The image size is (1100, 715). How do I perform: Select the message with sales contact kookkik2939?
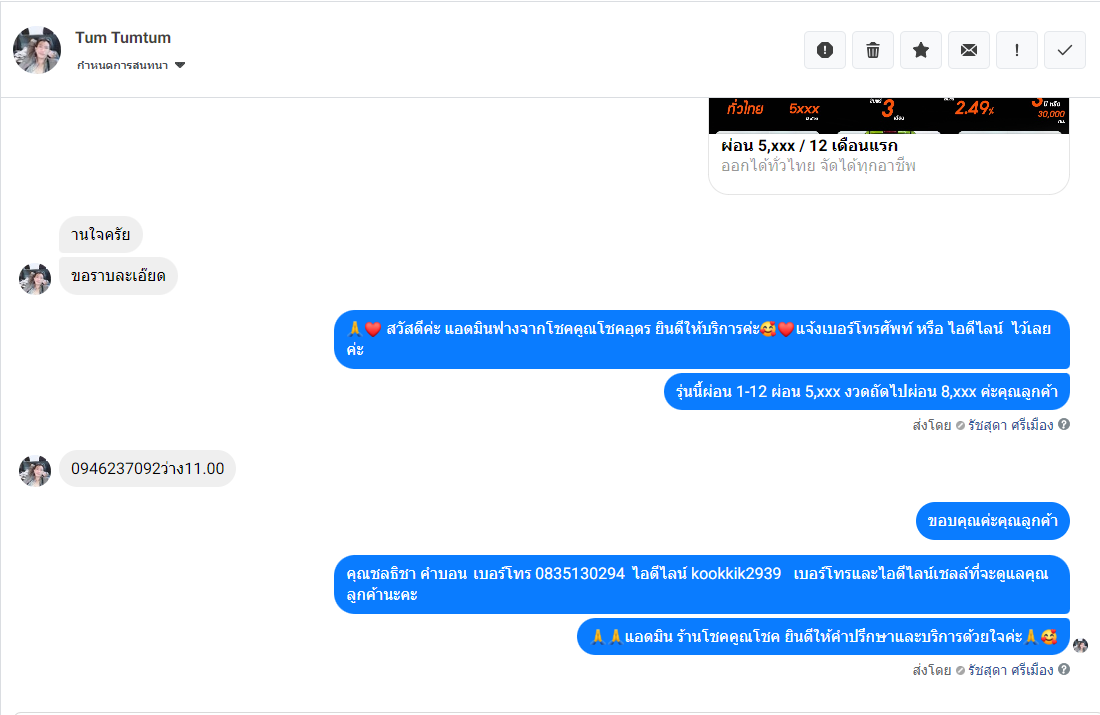coord(702,584)
